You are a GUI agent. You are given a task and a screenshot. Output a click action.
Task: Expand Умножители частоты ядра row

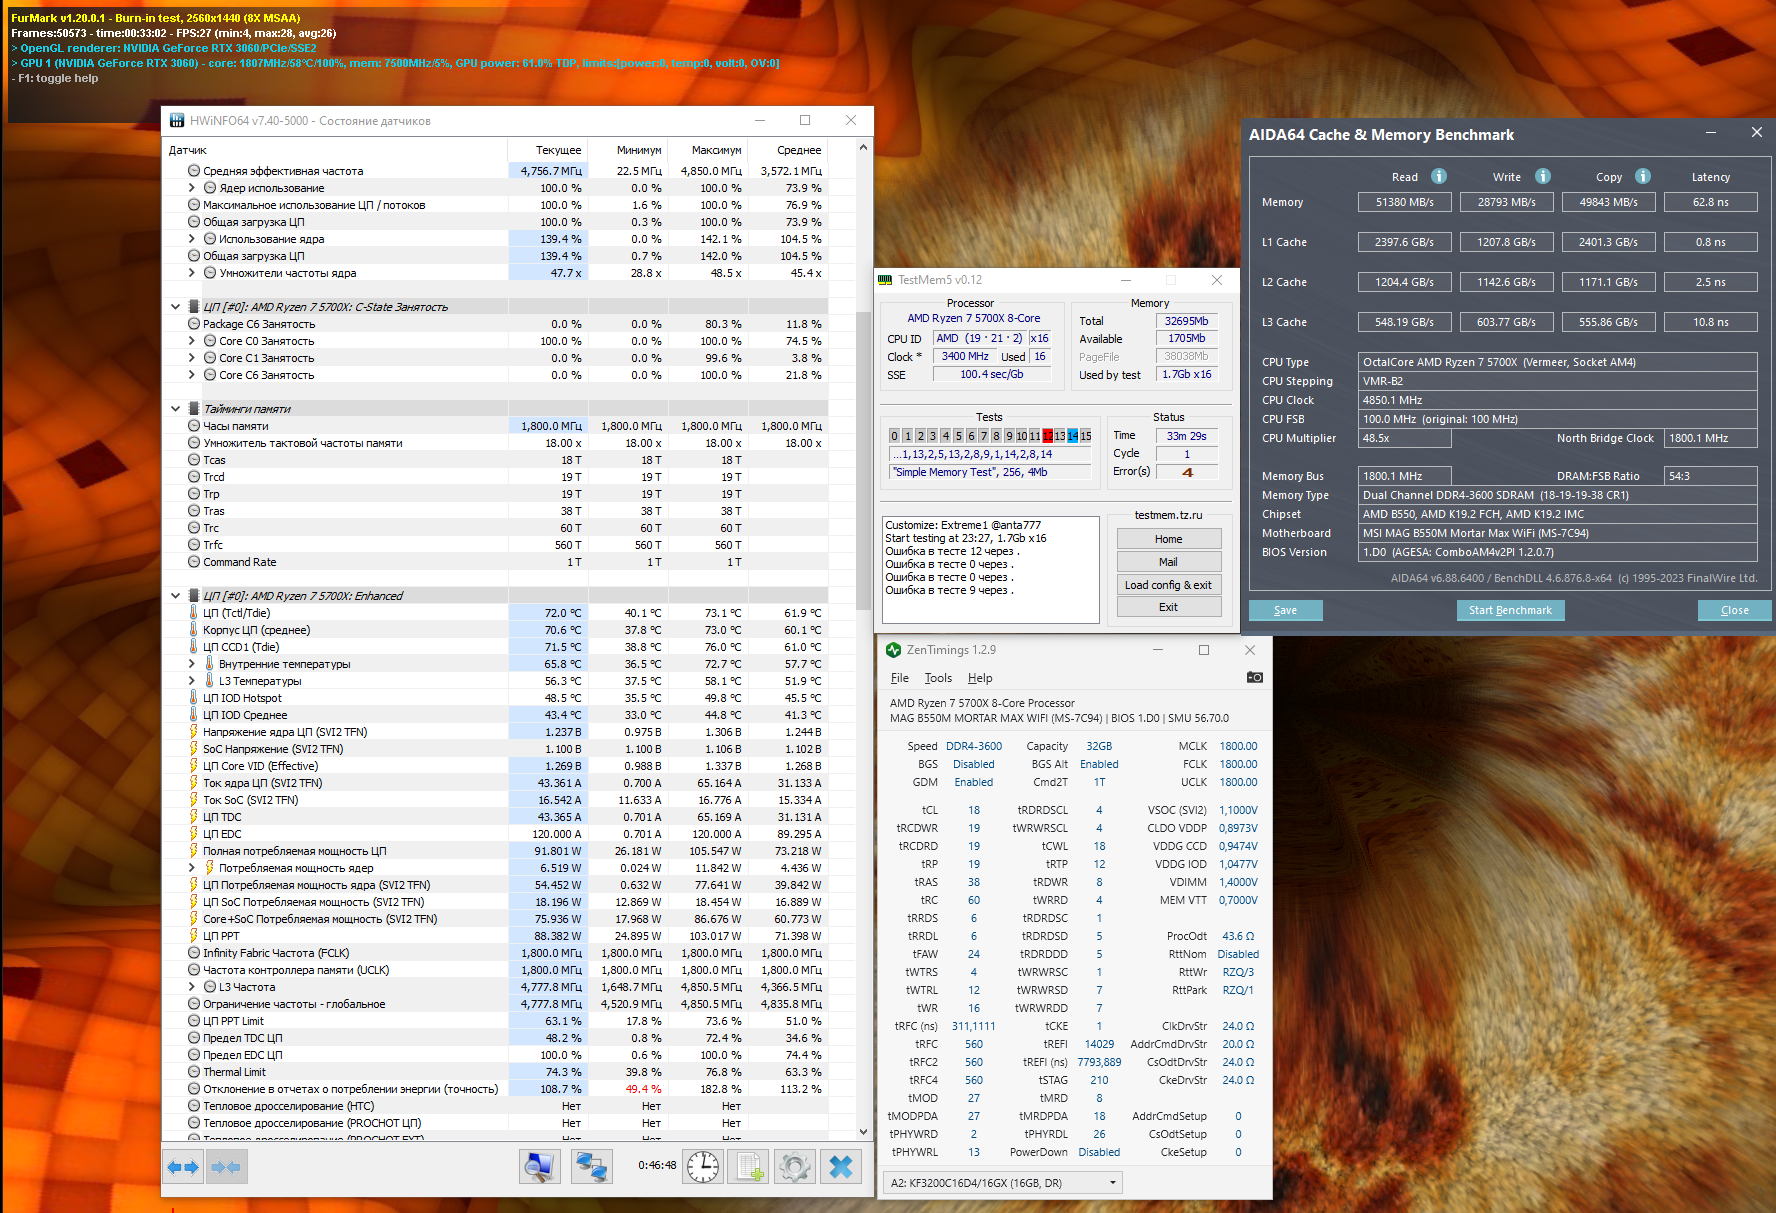coord(191,273)
